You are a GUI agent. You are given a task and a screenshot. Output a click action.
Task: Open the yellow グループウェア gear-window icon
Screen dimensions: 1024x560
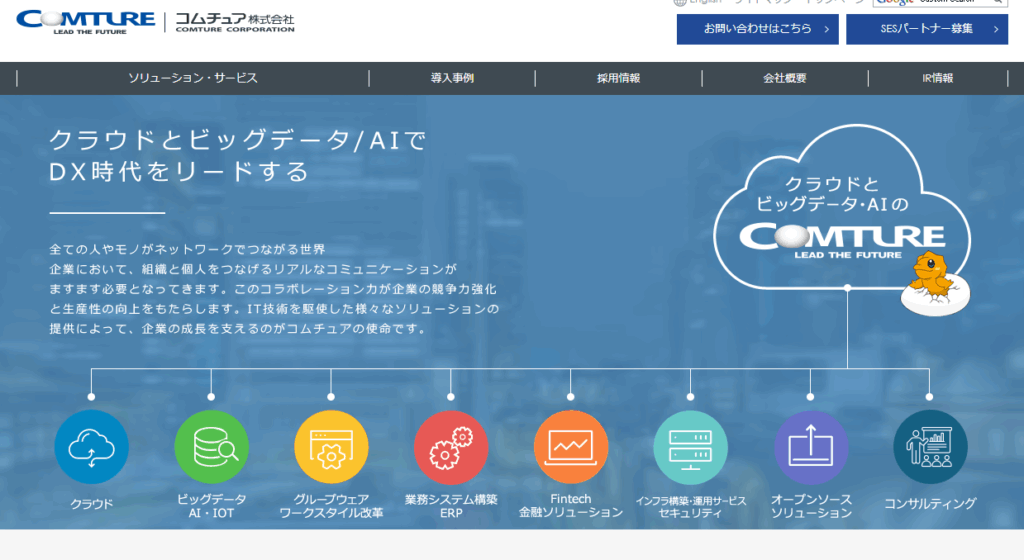pyautogui.click(x=331, y=447)
